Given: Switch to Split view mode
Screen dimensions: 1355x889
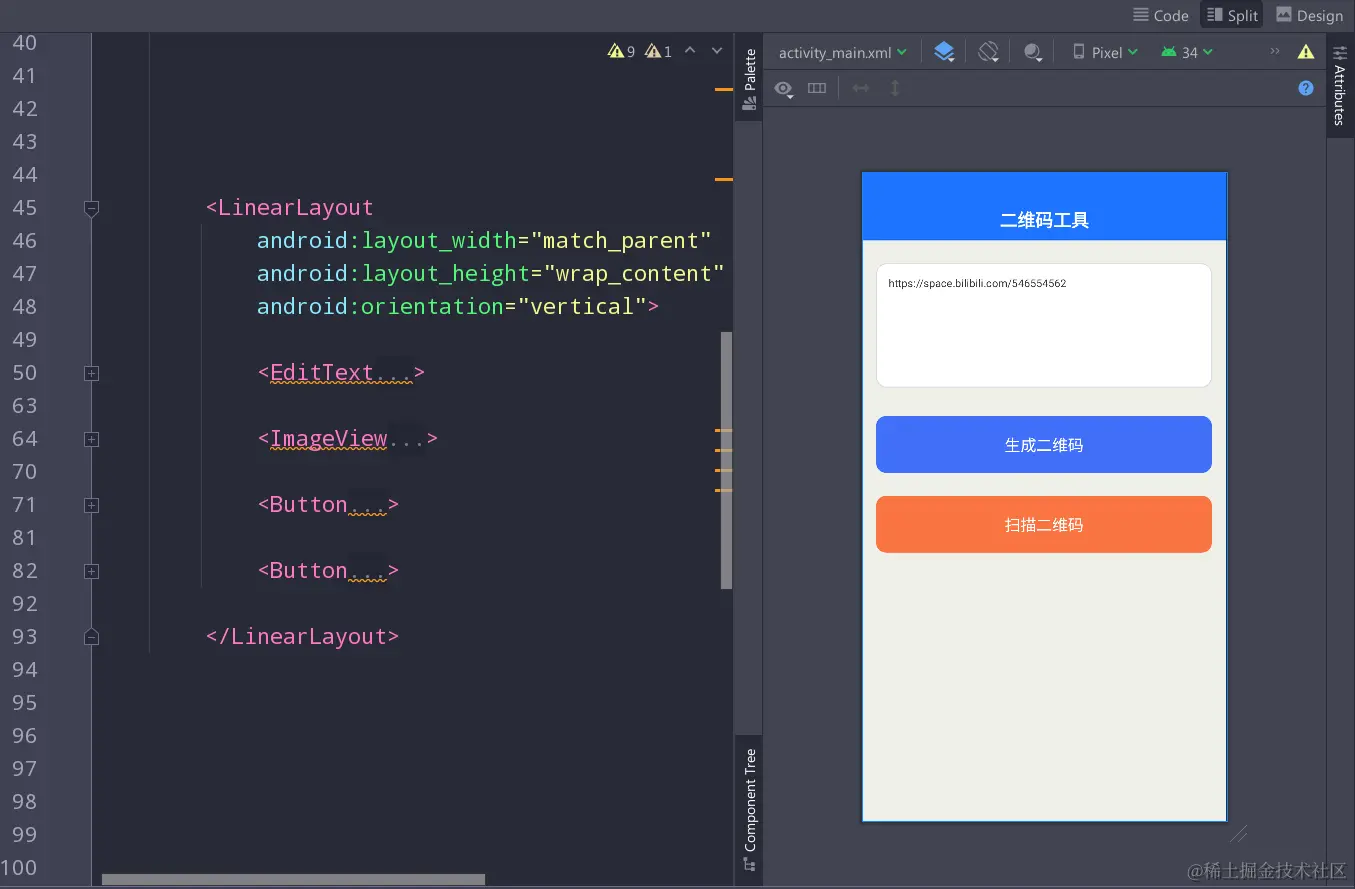Looking at the screenshot, I should click(x=1232, y=15).
